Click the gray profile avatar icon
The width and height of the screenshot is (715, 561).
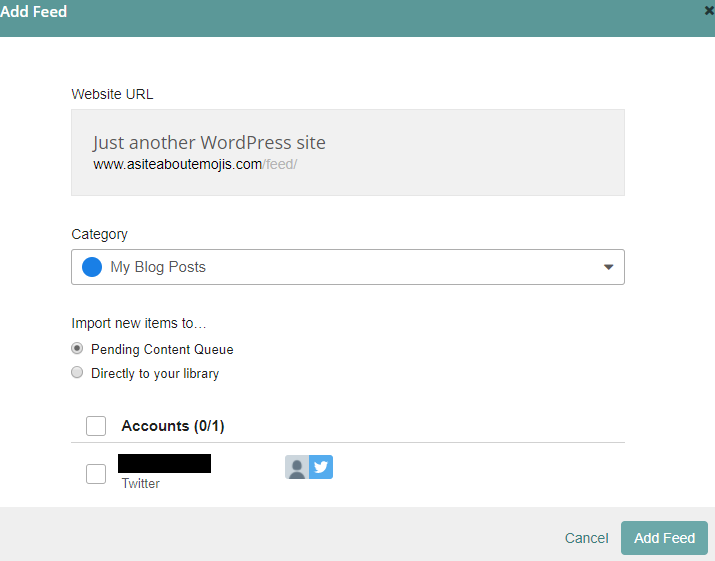(x=297, y=467)
